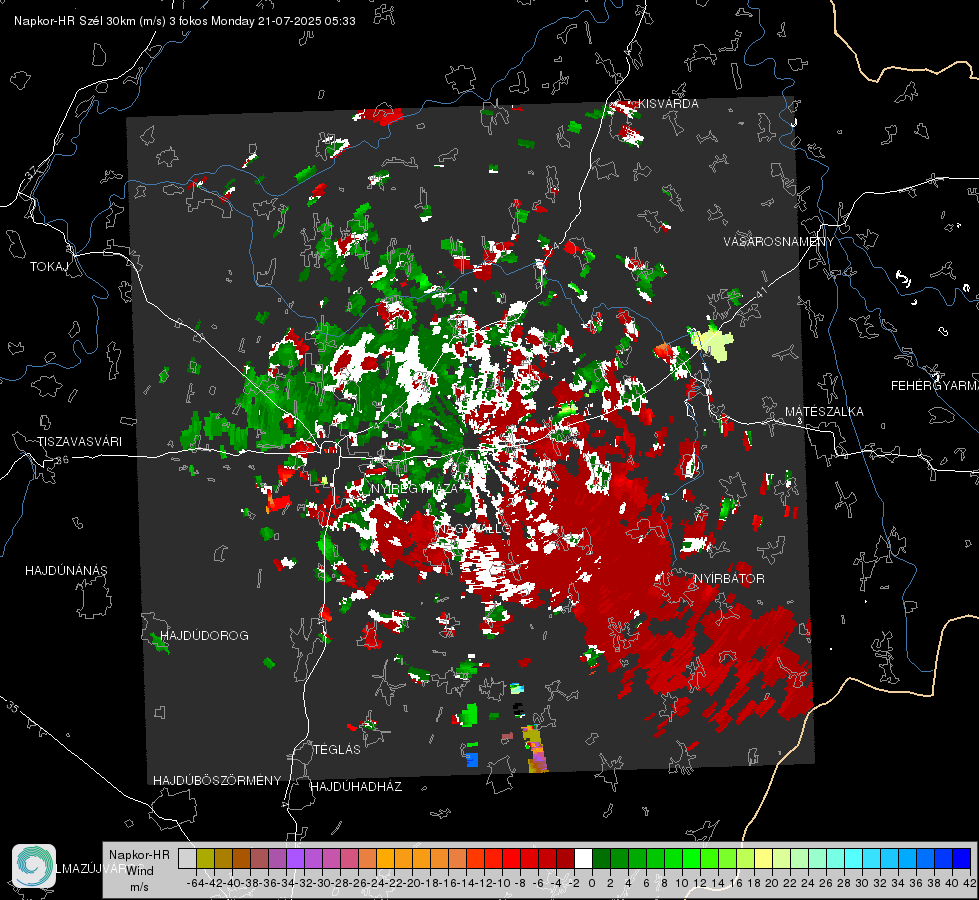The width and height of the screenshot is (979, 900).
Task: Pick the yellow 18 m/s legend swatch
Action: (x=764, y=859)
